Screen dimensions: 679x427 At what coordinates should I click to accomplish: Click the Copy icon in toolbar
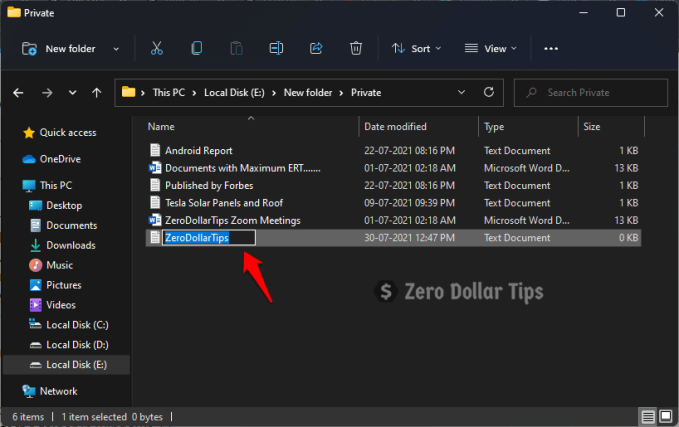point(197,48)
